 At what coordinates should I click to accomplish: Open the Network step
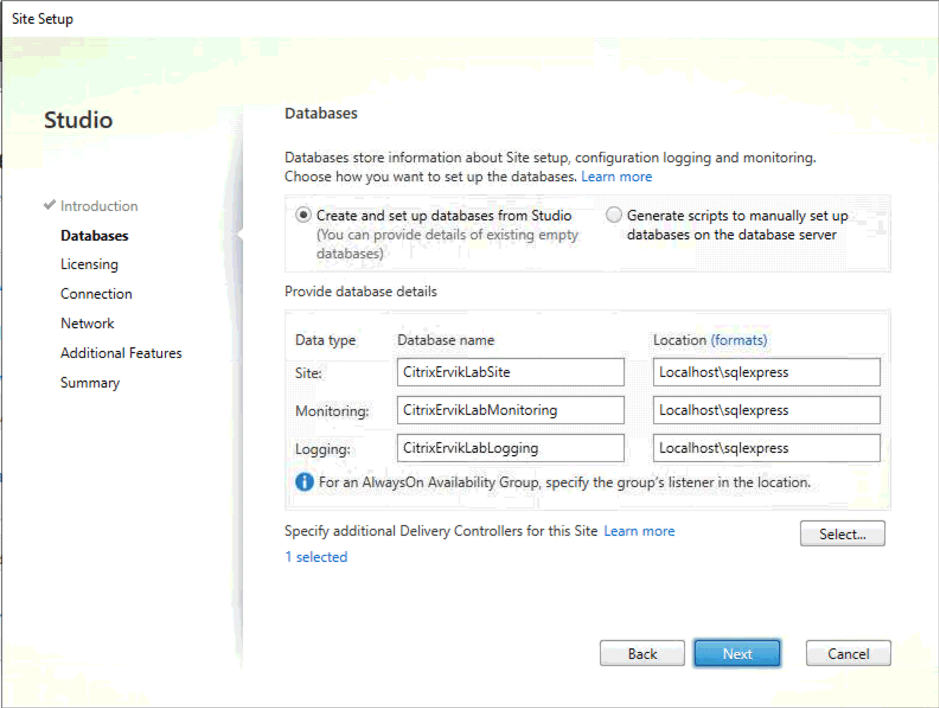pos(87,323)
